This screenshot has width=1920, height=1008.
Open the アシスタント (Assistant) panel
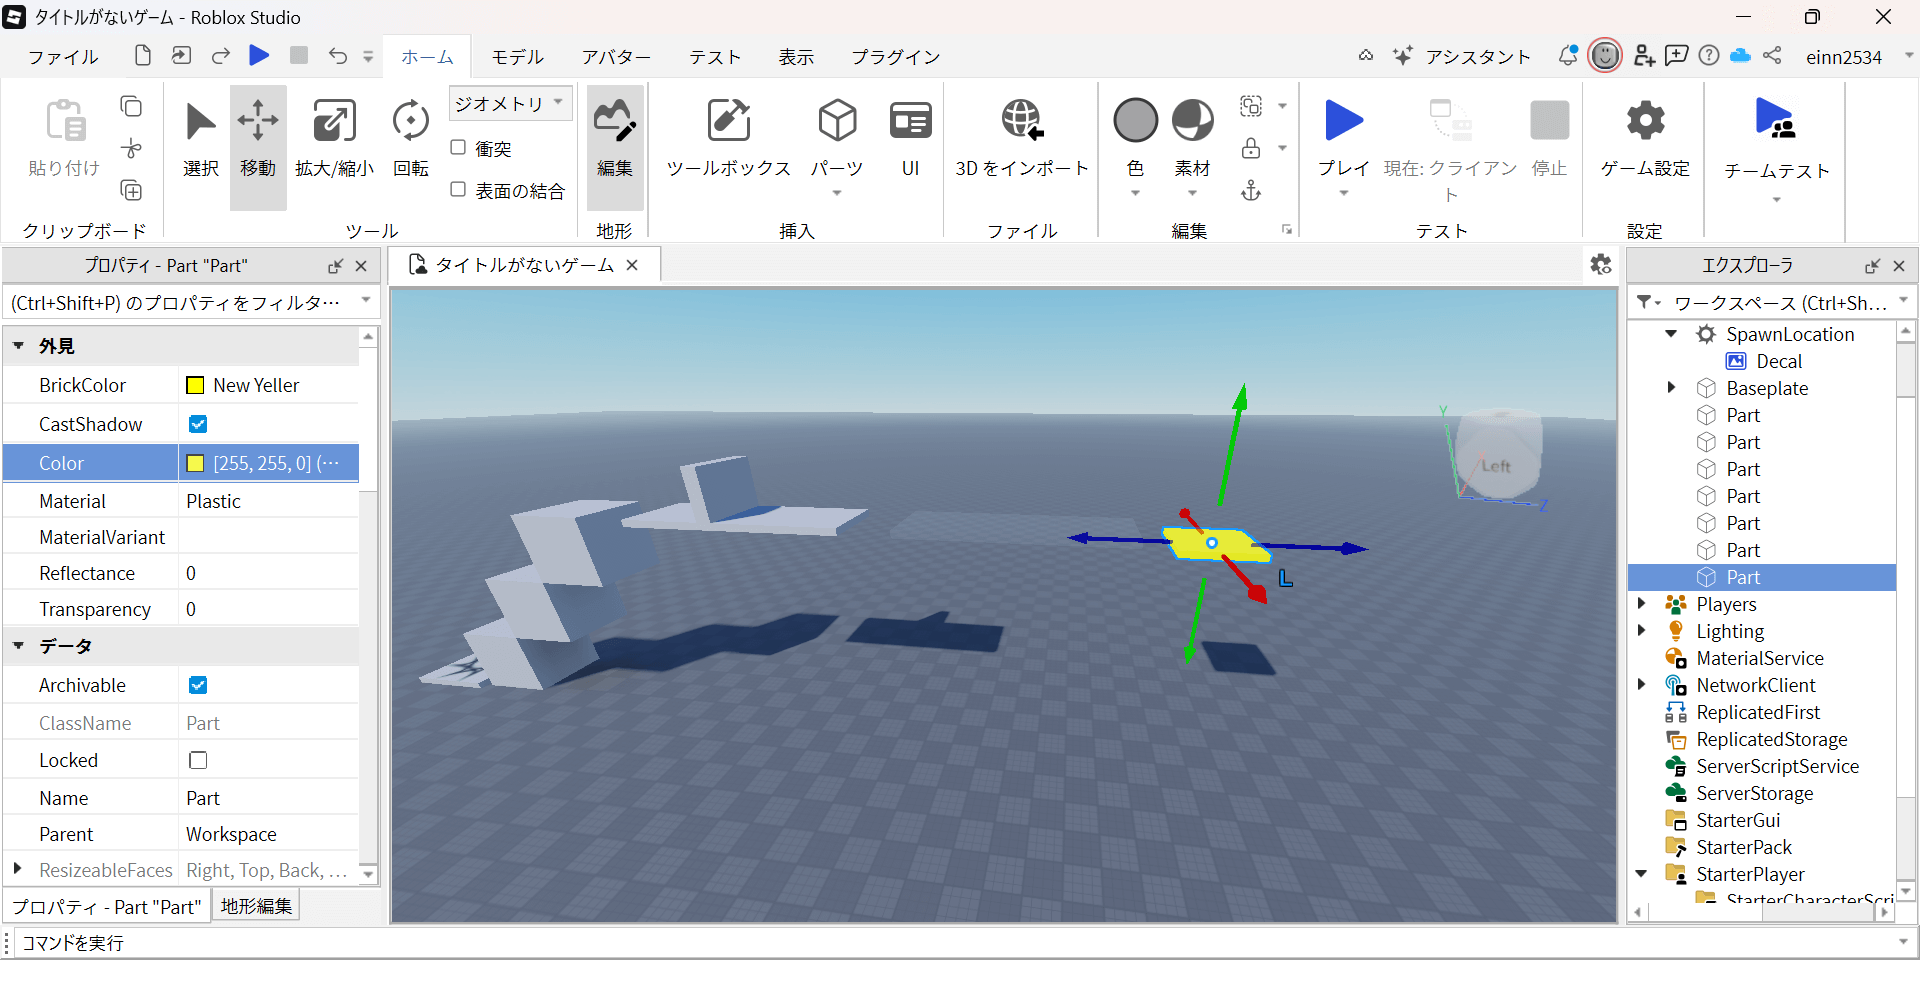point(1461,57)
